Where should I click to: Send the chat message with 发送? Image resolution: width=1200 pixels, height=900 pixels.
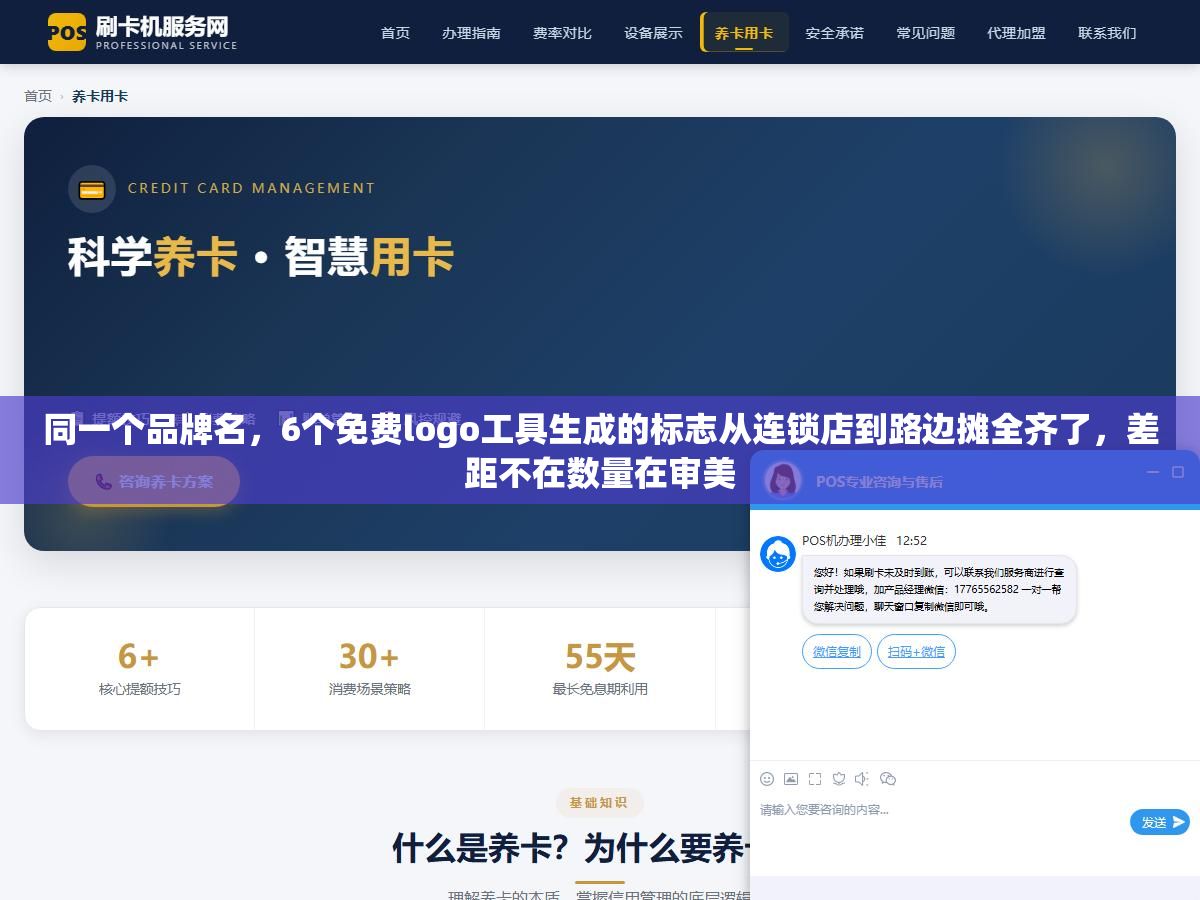pos(1159,822)
